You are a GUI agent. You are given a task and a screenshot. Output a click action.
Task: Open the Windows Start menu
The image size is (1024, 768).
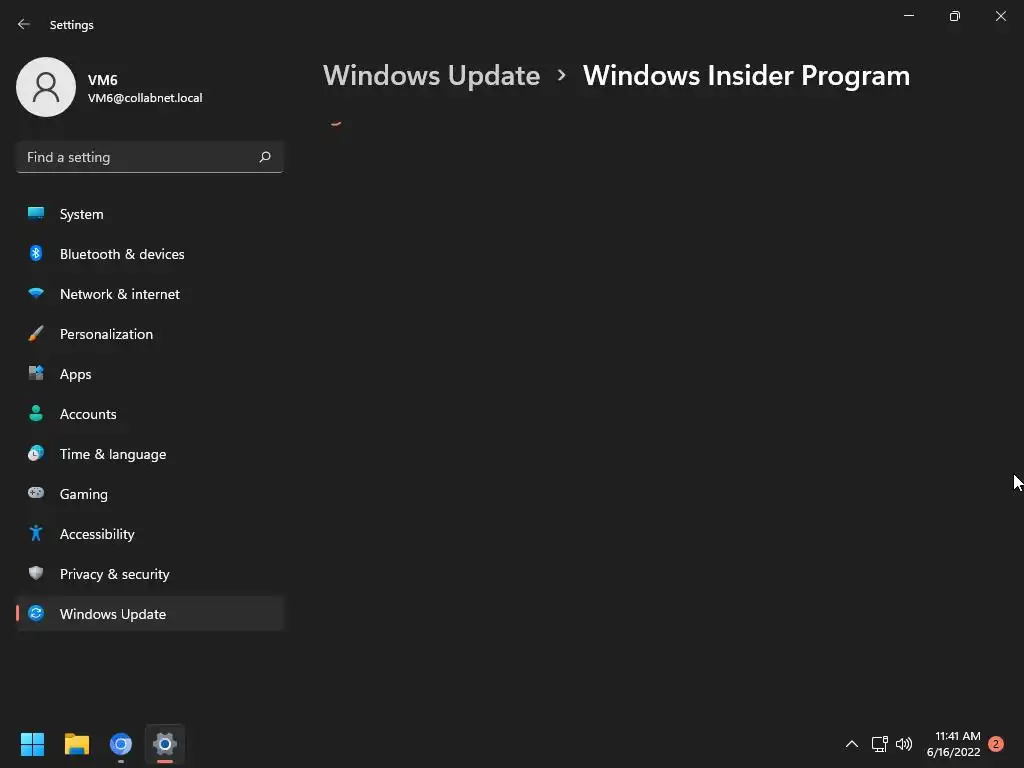click(x=32, y=744)
